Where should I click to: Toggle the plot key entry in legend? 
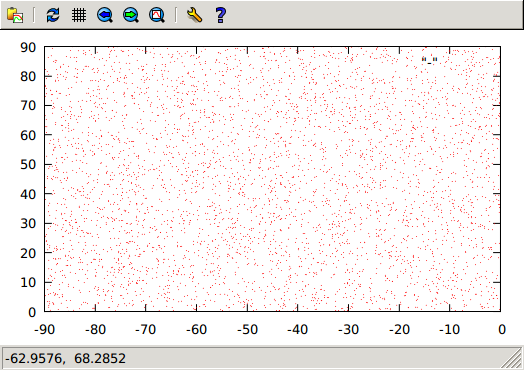pos(429,60)
